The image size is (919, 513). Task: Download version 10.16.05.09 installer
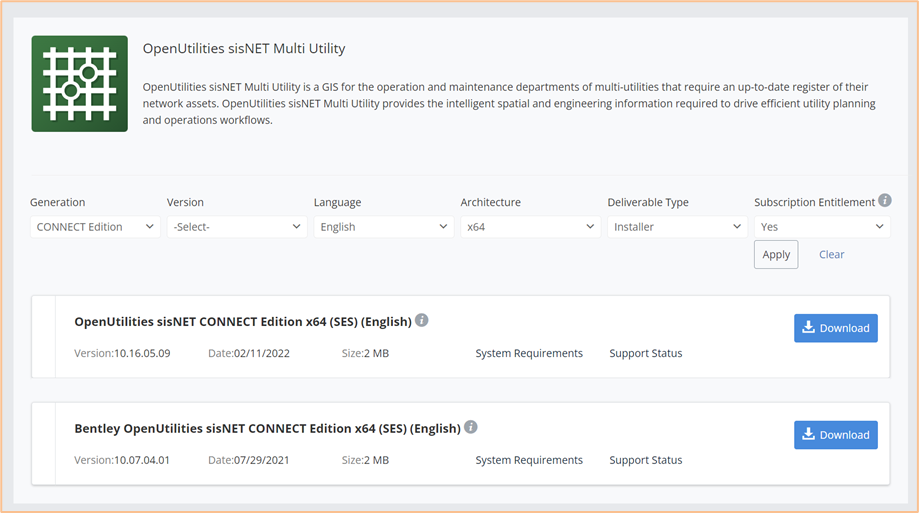click(x=836, y=328)
